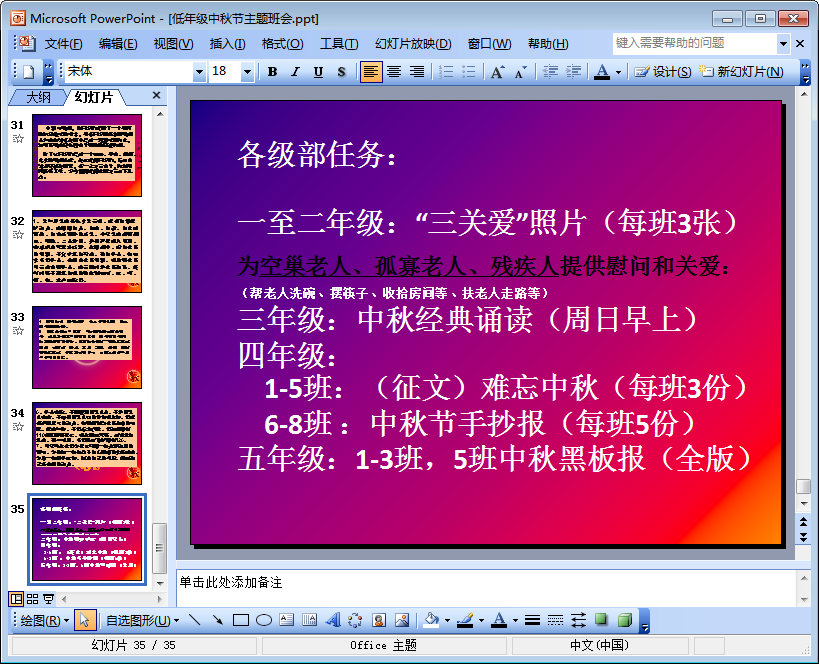Open the 幻灯片放映(D) menu
Viewport: 819px width, 664px height.
(x=413, y=44)
